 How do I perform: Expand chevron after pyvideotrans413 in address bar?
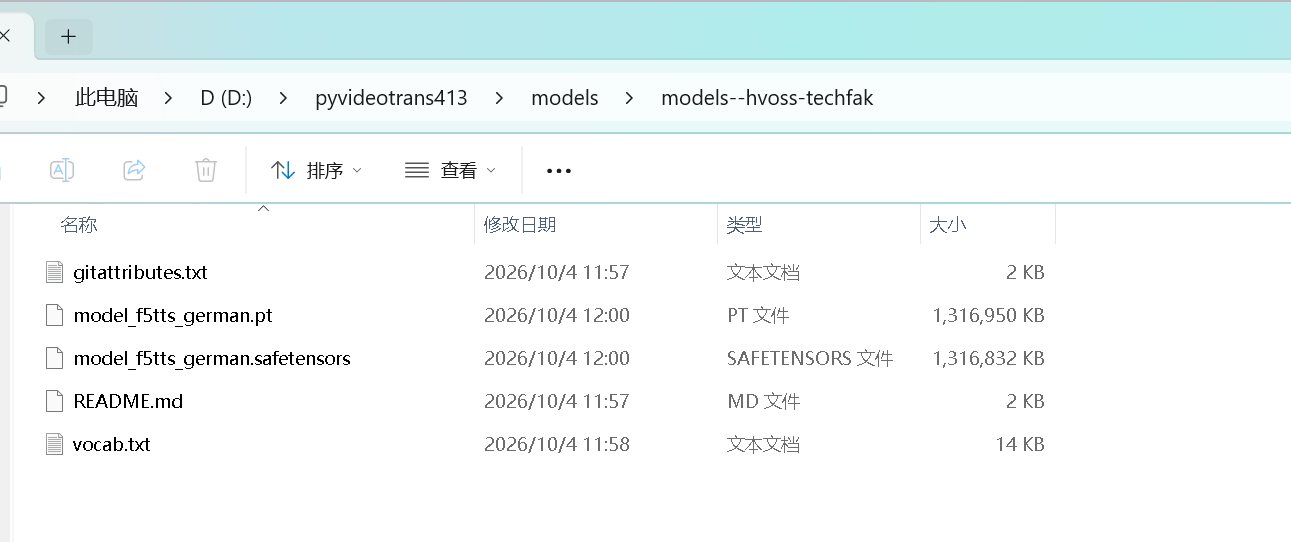[x=499, y=98]
